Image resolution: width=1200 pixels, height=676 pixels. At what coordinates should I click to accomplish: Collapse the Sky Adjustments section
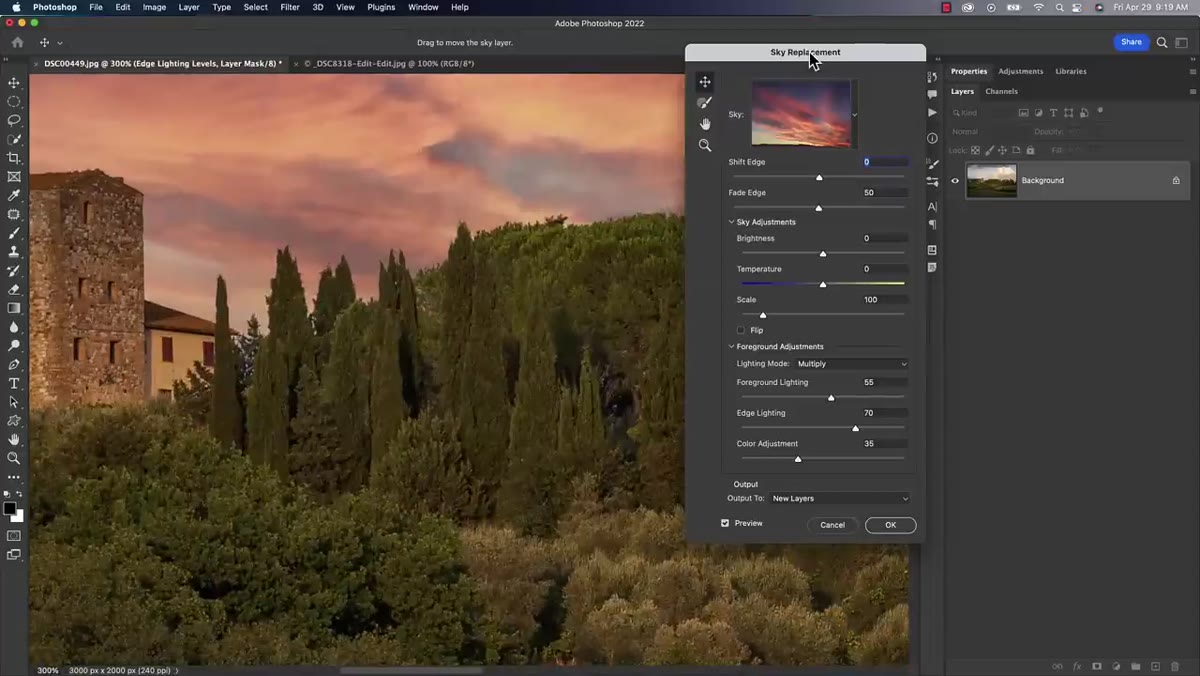[x=731, y=222]
